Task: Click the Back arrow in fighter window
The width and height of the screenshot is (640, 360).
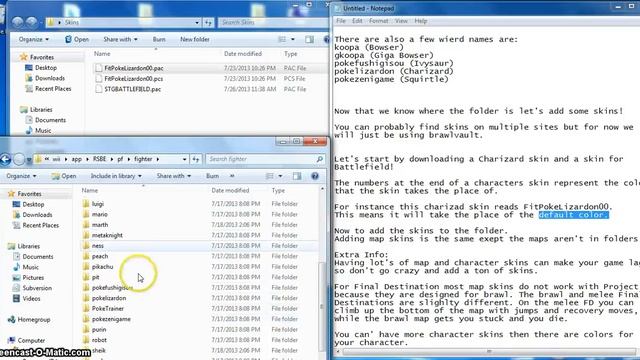Action: pyautogui.click(x=5, y=159)
